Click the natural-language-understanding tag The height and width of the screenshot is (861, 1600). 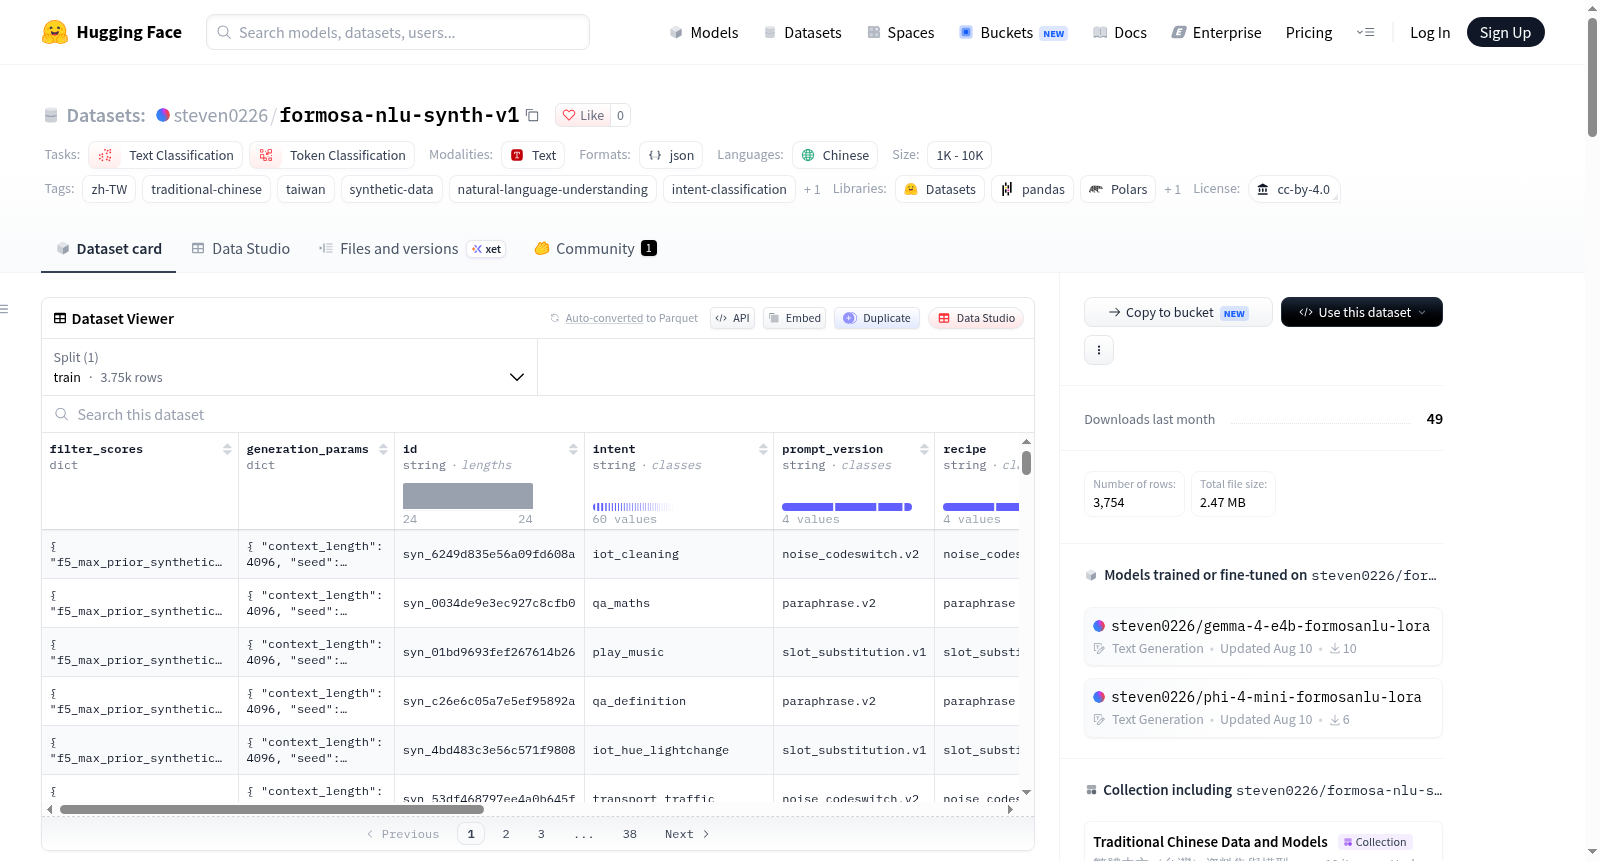coord(553,189)
